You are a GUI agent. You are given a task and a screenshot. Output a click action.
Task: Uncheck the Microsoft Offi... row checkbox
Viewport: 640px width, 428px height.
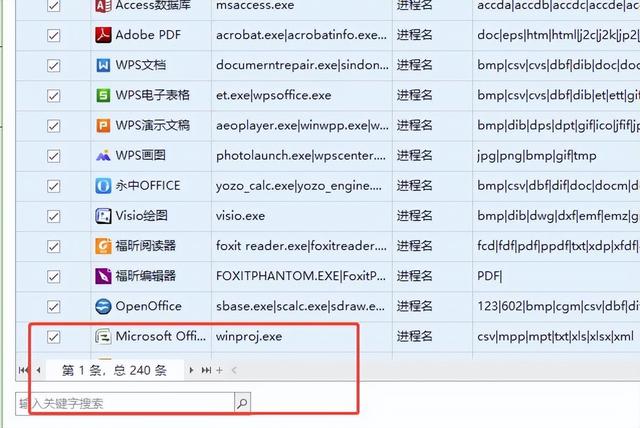point(53,337)
